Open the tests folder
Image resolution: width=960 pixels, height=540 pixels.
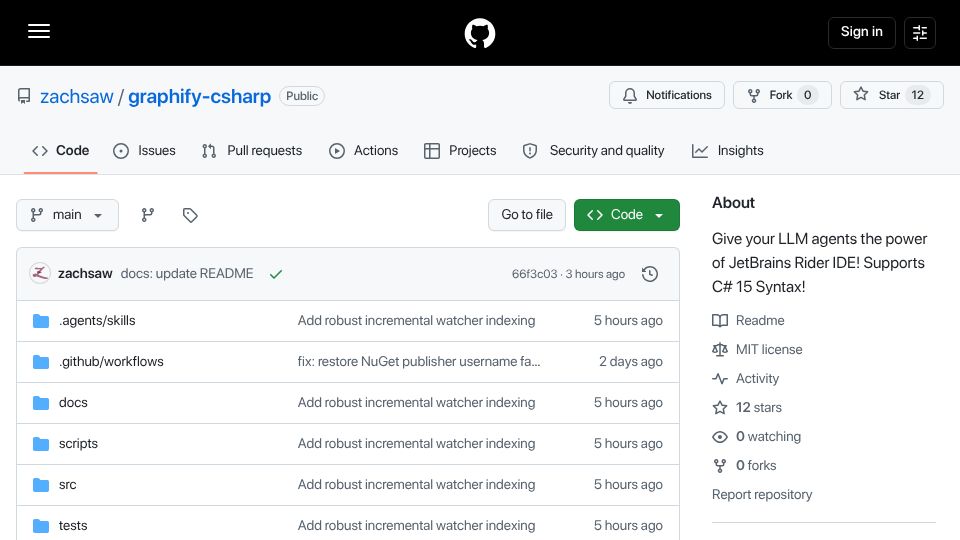tap(73, 526)
